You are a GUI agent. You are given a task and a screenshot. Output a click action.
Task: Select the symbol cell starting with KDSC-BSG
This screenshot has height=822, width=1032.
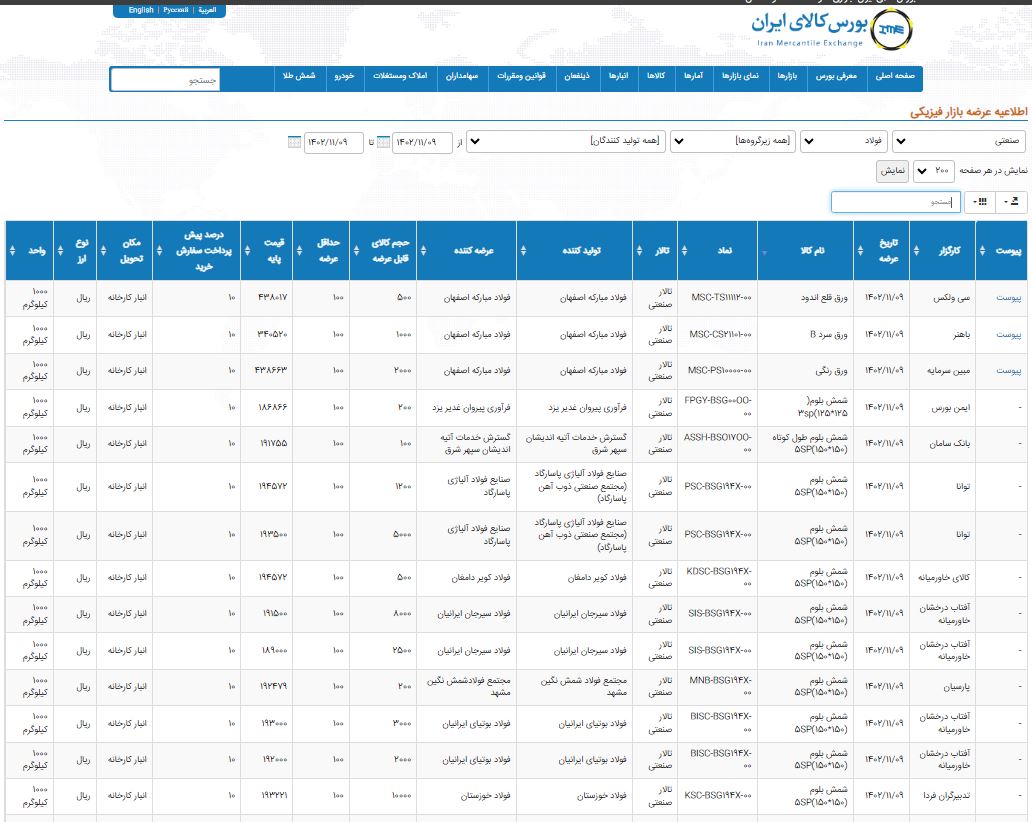pos(718,578)
